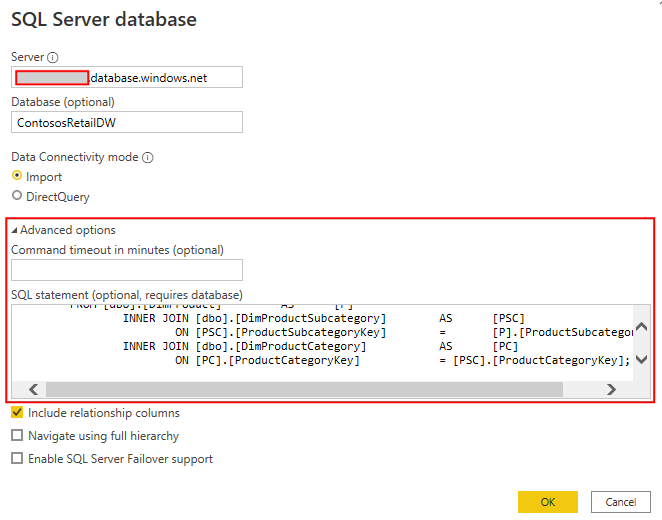Click the Cancel button
Screen dimensions: 662x520
[621, 502]
